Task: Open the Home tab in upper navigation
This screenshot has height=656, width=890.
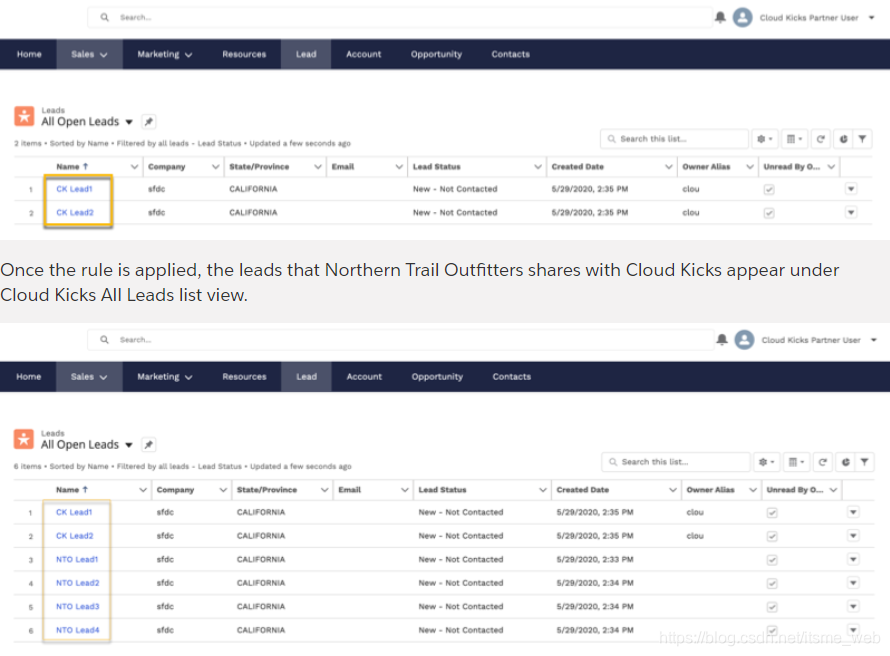Action: [29, 54]
